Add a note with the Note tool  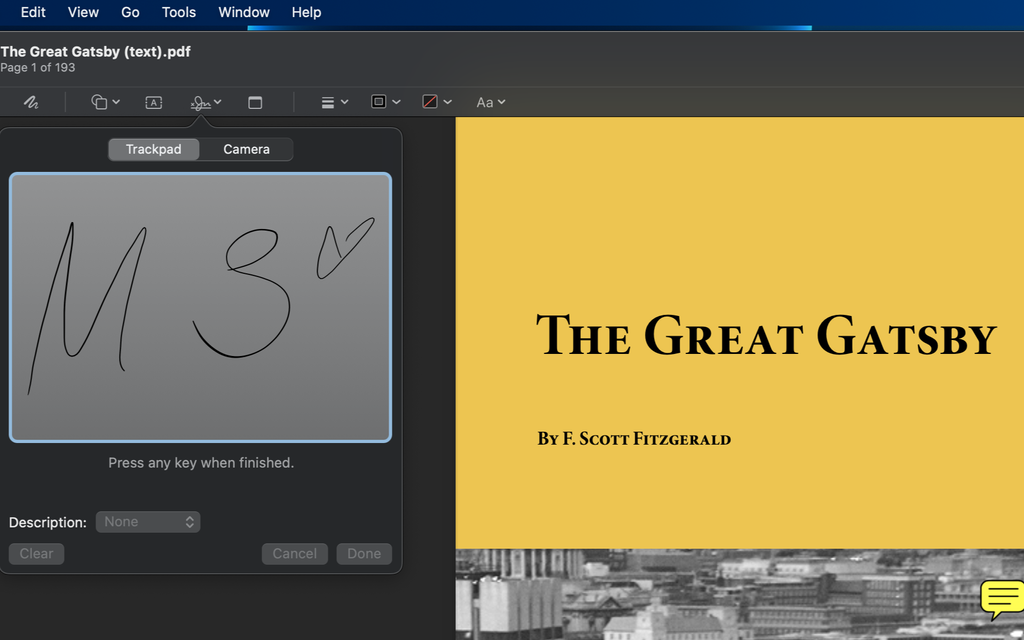click(255, 102)
